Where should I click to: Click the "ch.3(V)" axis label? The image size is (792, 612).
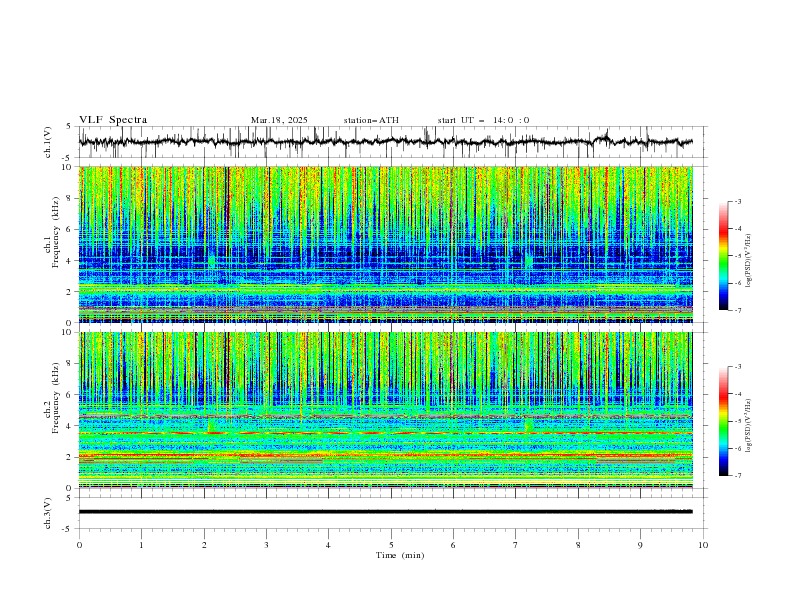pyautogui.click(x=48, y=513)
